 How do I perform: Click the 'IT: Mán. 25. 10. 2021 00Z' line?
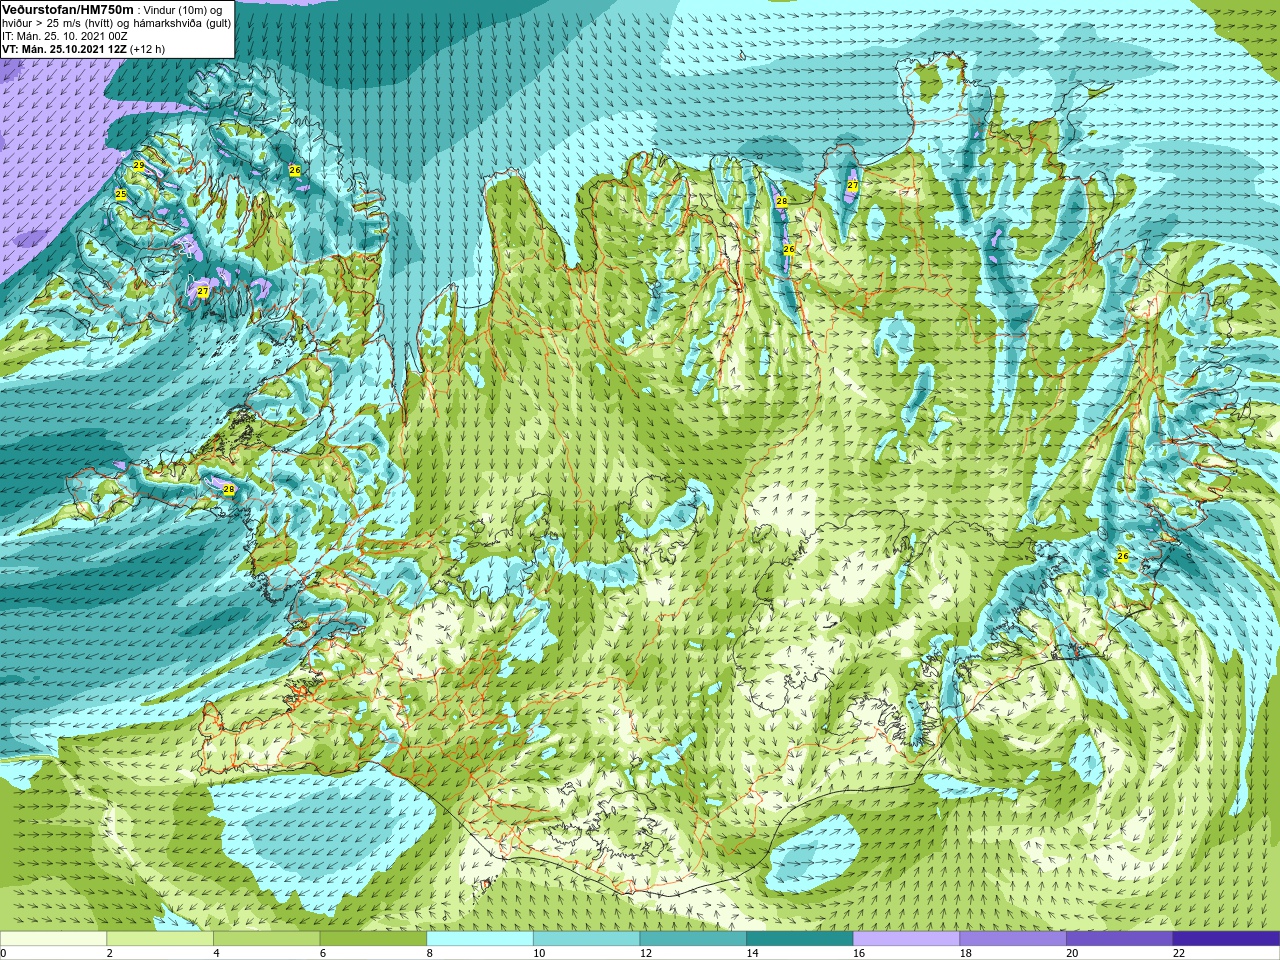click(x=64, y=36)
